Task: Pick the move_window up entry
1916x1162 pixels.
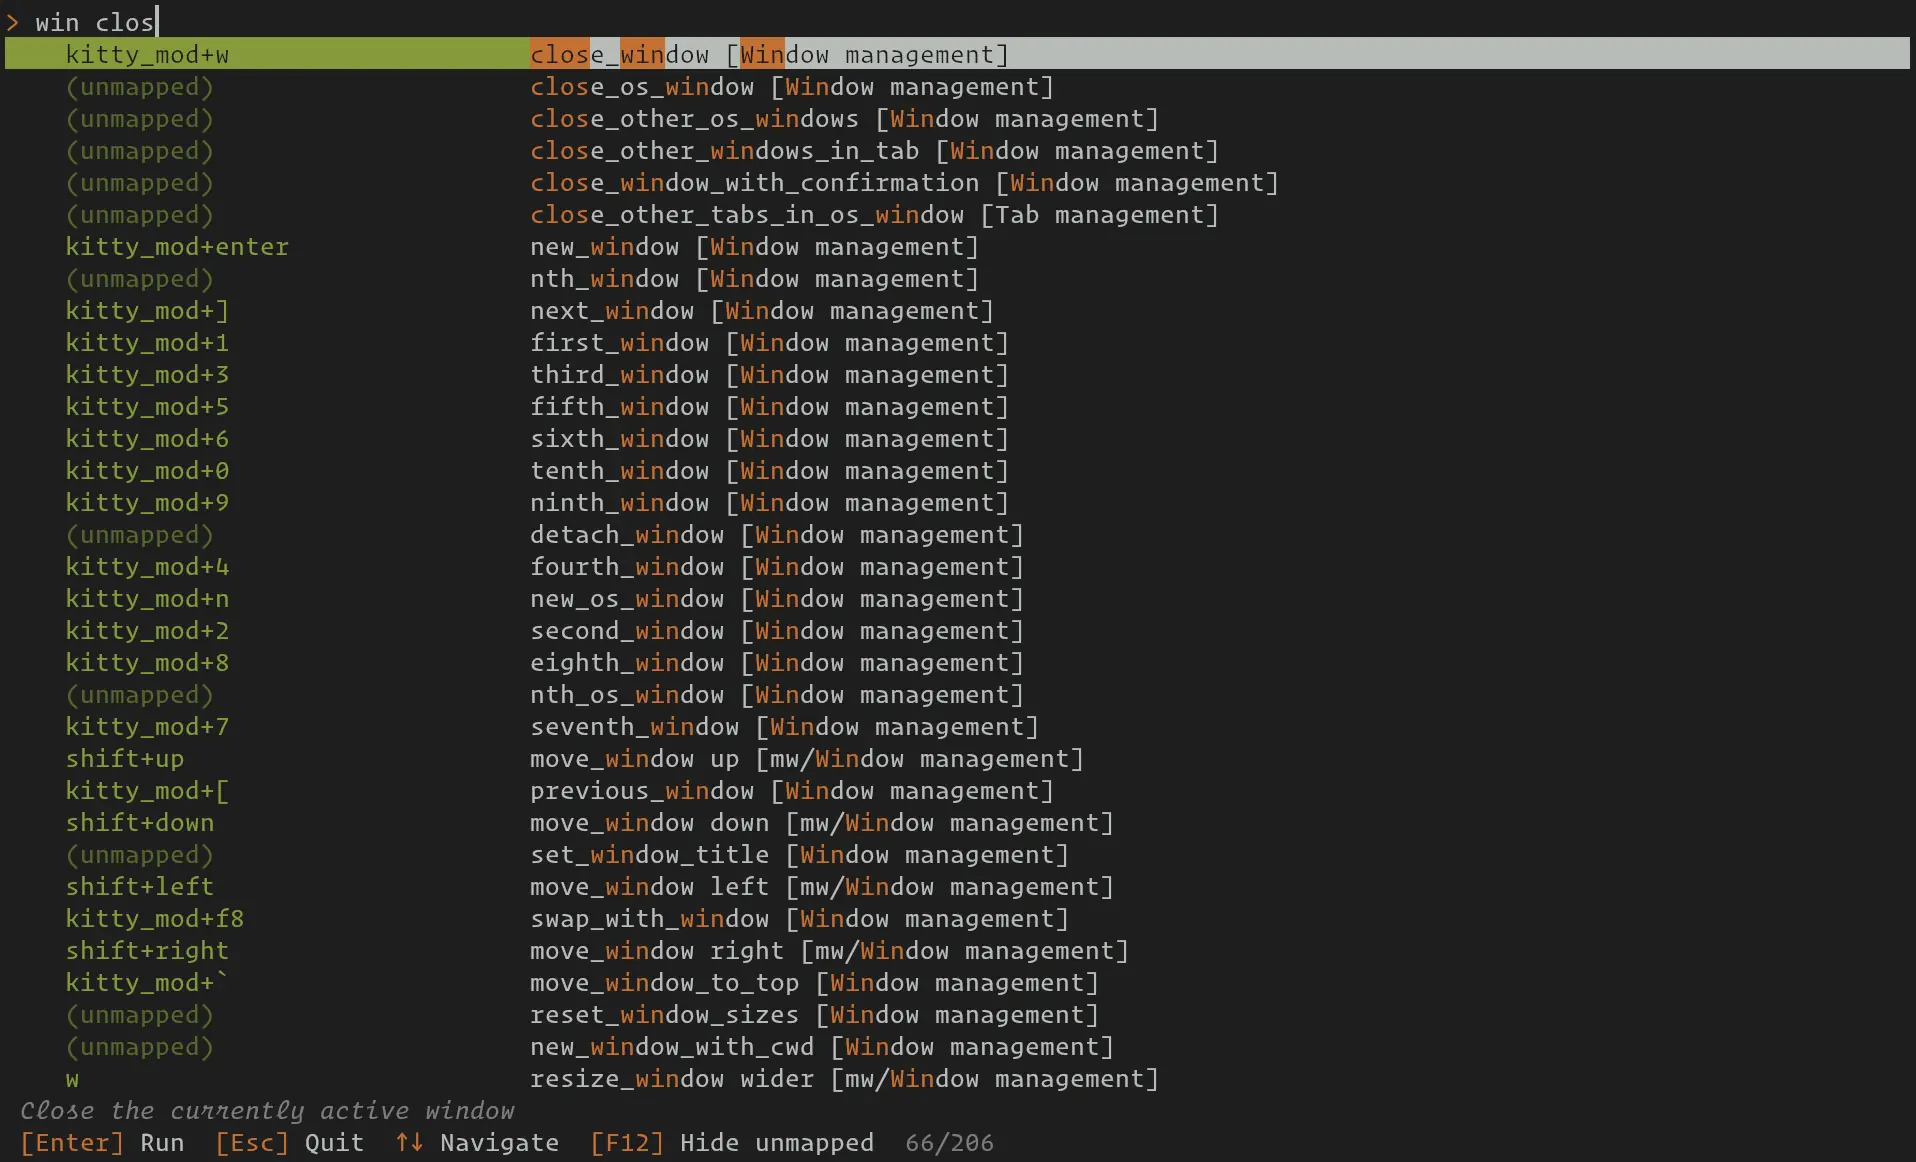Action: pos(957,758)
